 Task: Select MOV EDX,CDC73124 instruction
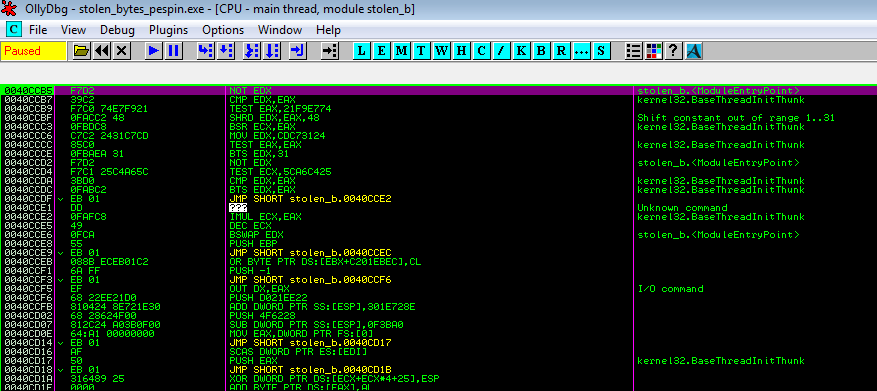point(278,135)
